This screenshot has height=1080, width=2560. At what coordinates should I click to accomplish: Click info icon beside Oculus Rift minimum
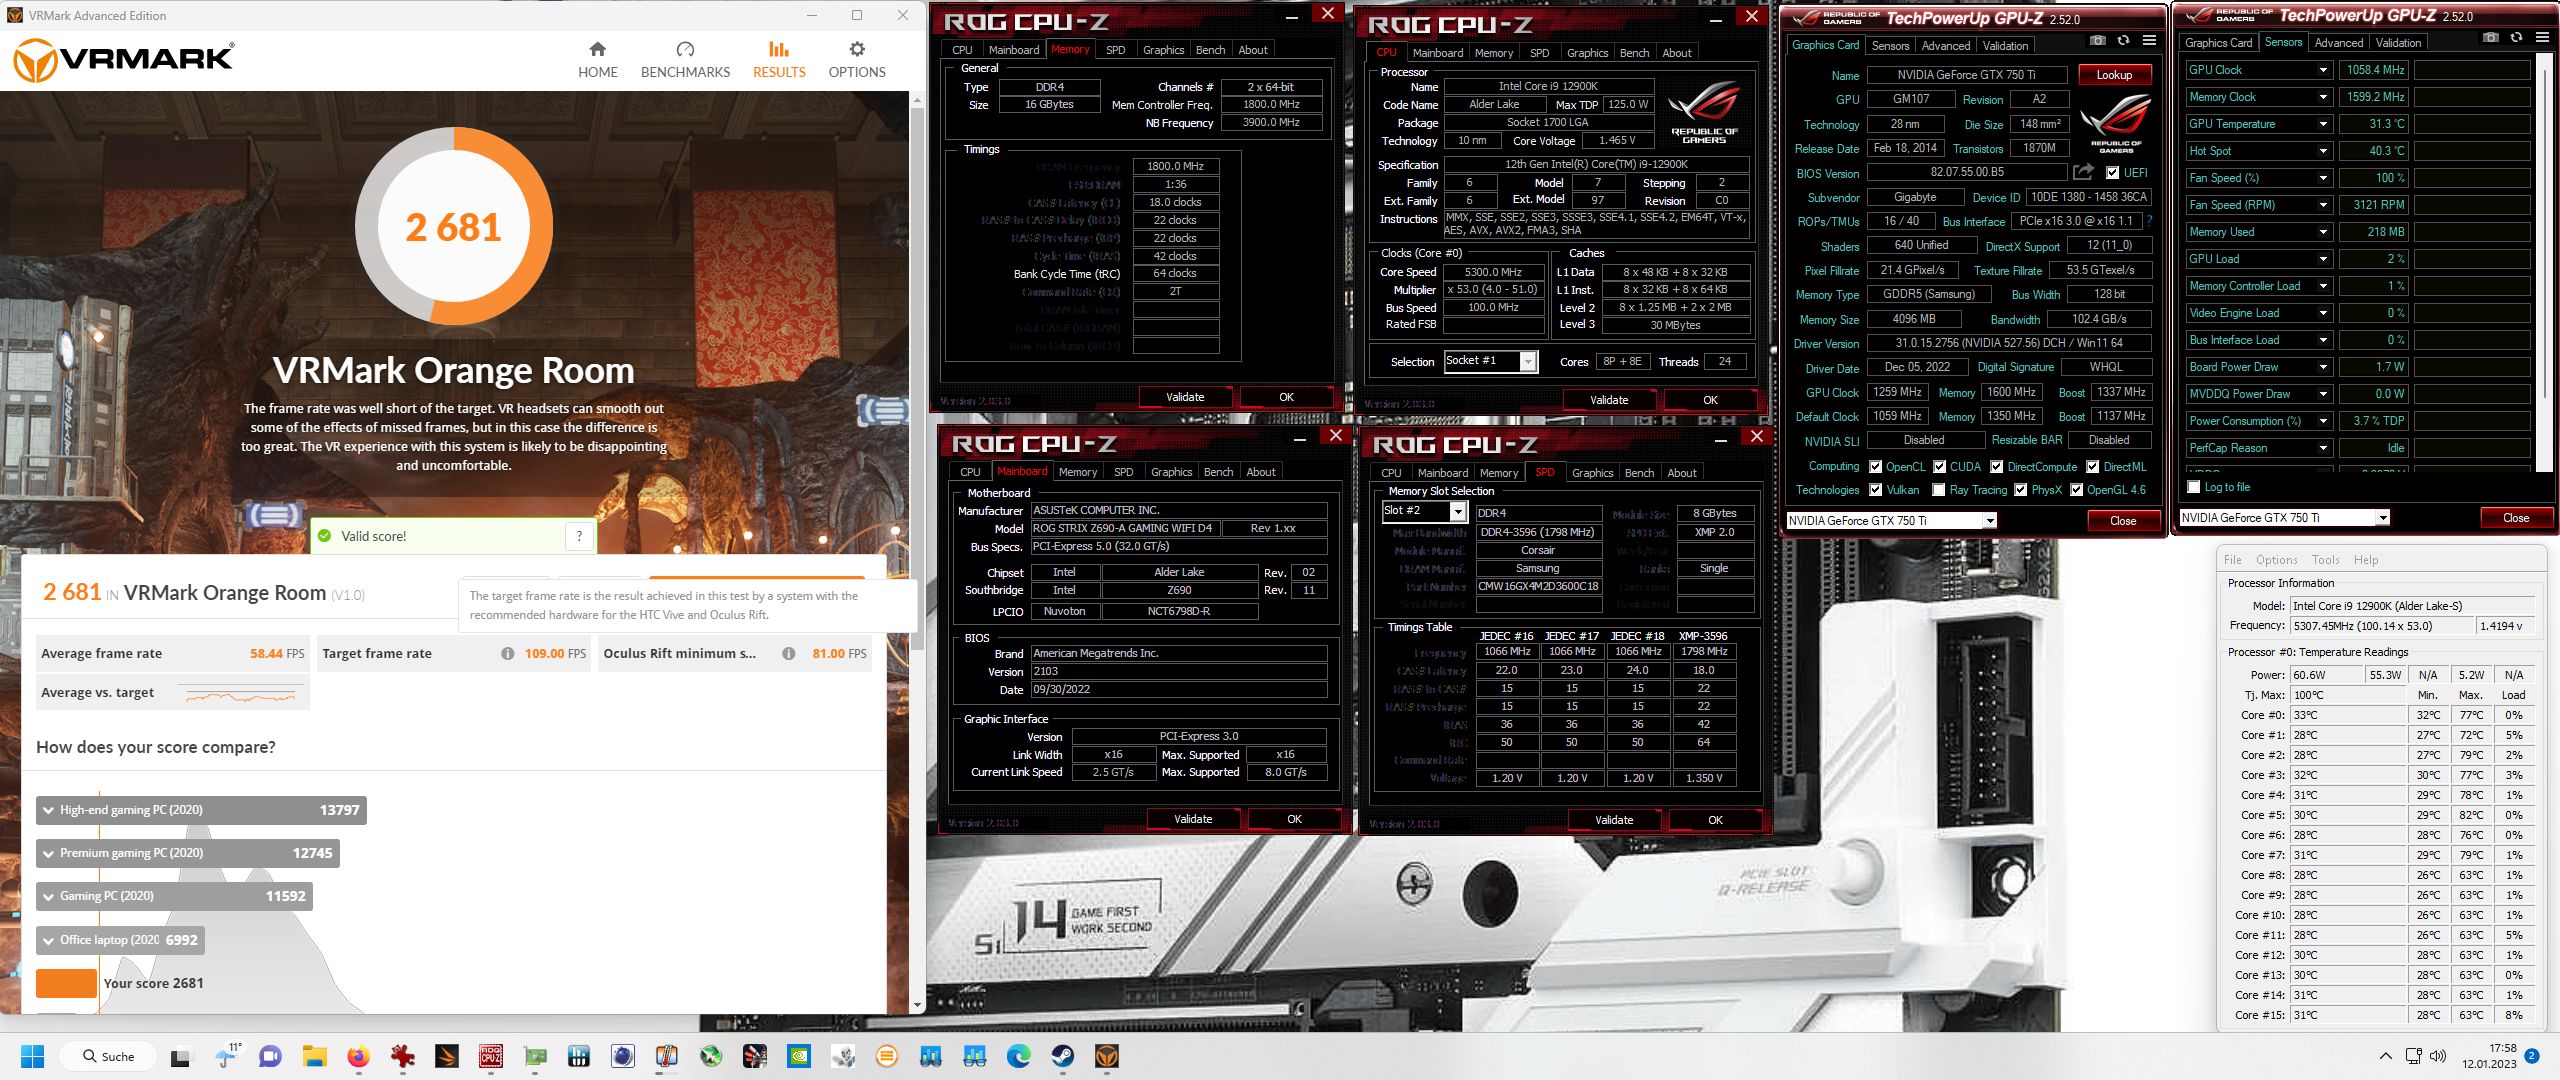pyautogui.click(x=789, y=653)
